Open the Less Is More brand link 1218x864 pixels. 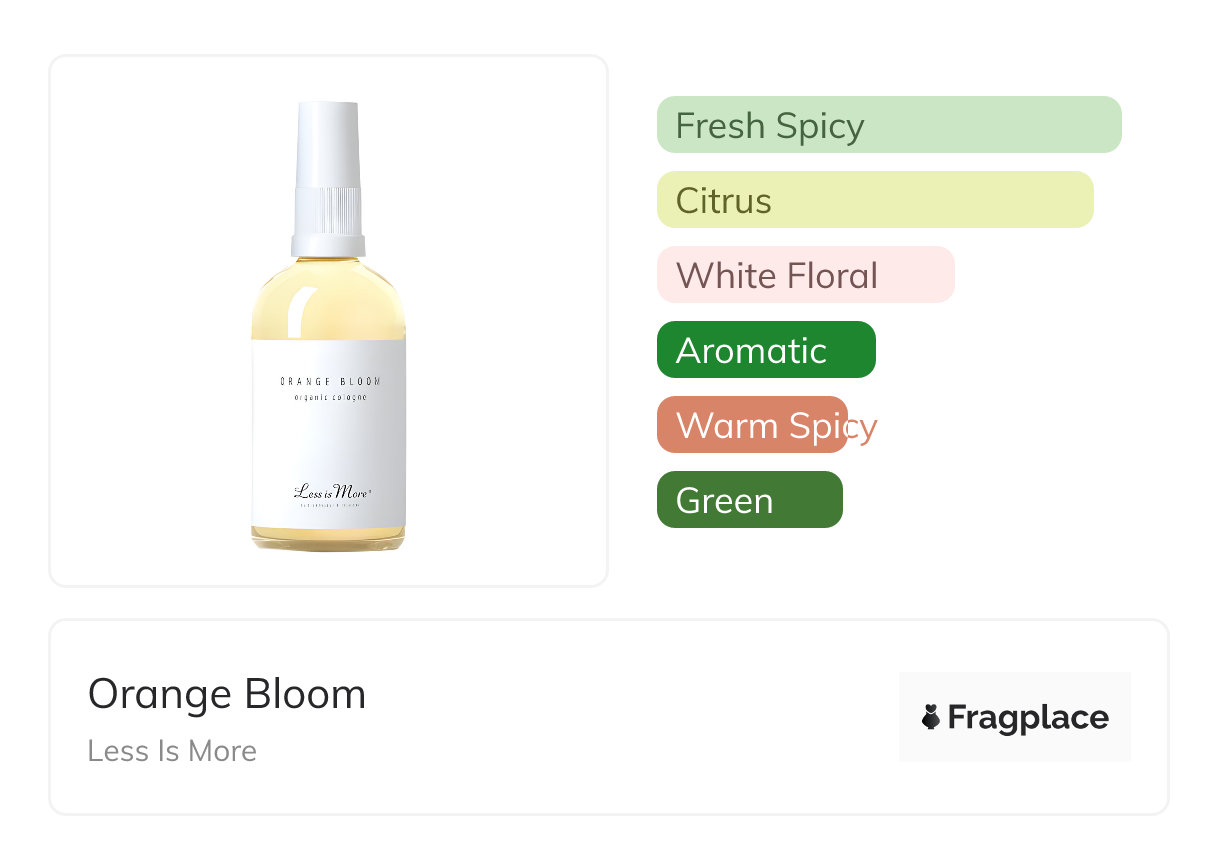coord(172,750)
